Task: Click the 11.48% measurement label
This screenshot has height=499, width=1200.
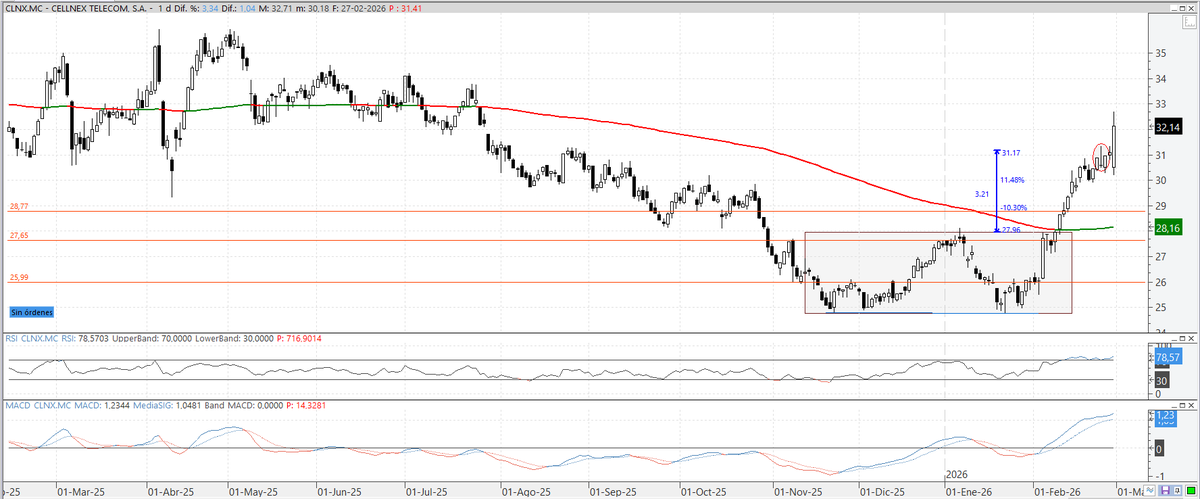Action: tap(1014, 180)
